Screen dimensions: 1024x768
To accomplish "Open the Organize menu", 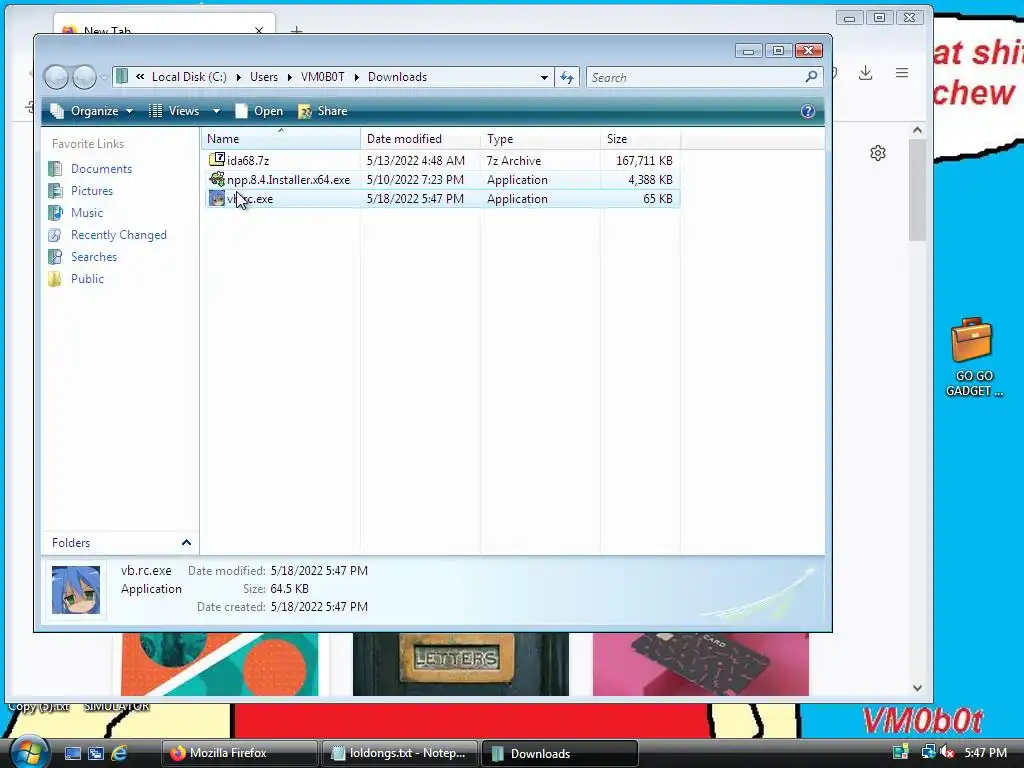I will click(91, 111).
